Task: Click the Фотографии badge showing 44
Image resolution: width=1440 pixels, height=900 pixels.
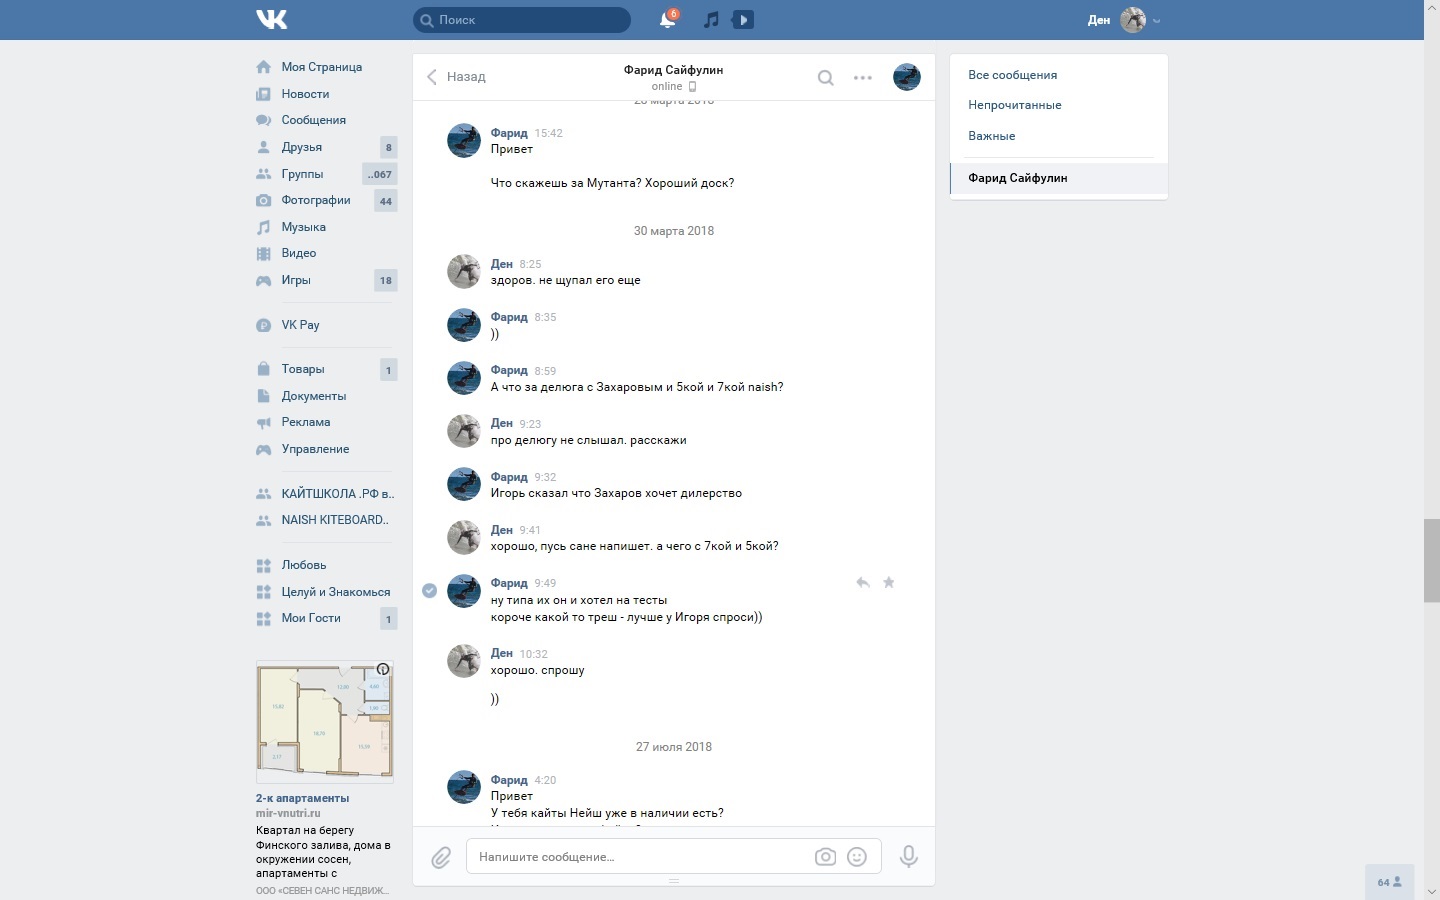Action: coord(386,201)
